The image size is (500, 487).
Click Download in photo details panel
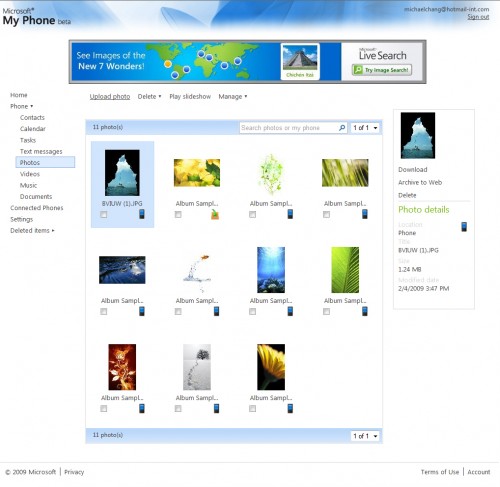pyautogui.click(x=413, y=169)
